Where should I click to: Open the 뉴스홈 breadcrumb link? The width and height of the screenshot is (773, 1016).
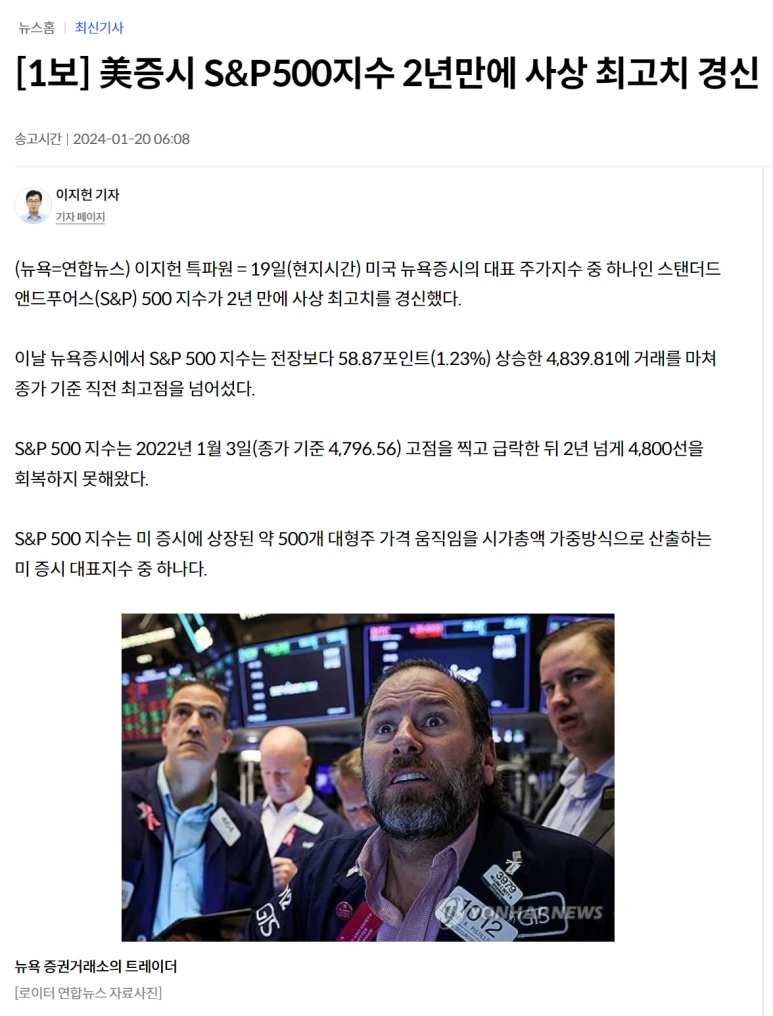(37, 28)
